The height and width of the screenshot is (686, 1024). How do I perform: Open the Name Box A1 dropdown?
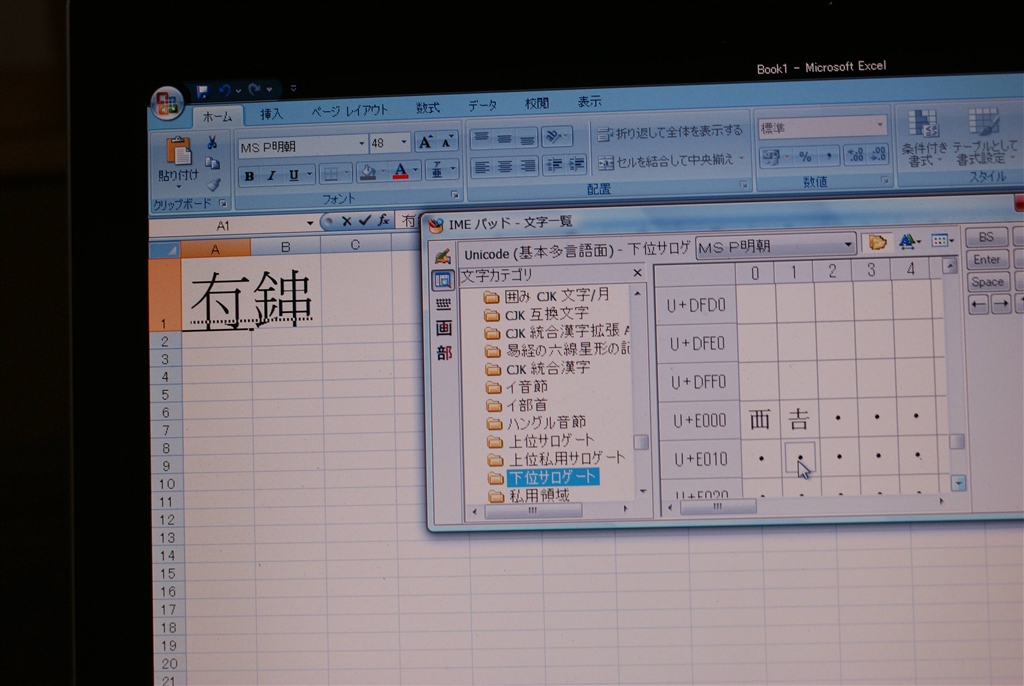(x=310, y=223)
